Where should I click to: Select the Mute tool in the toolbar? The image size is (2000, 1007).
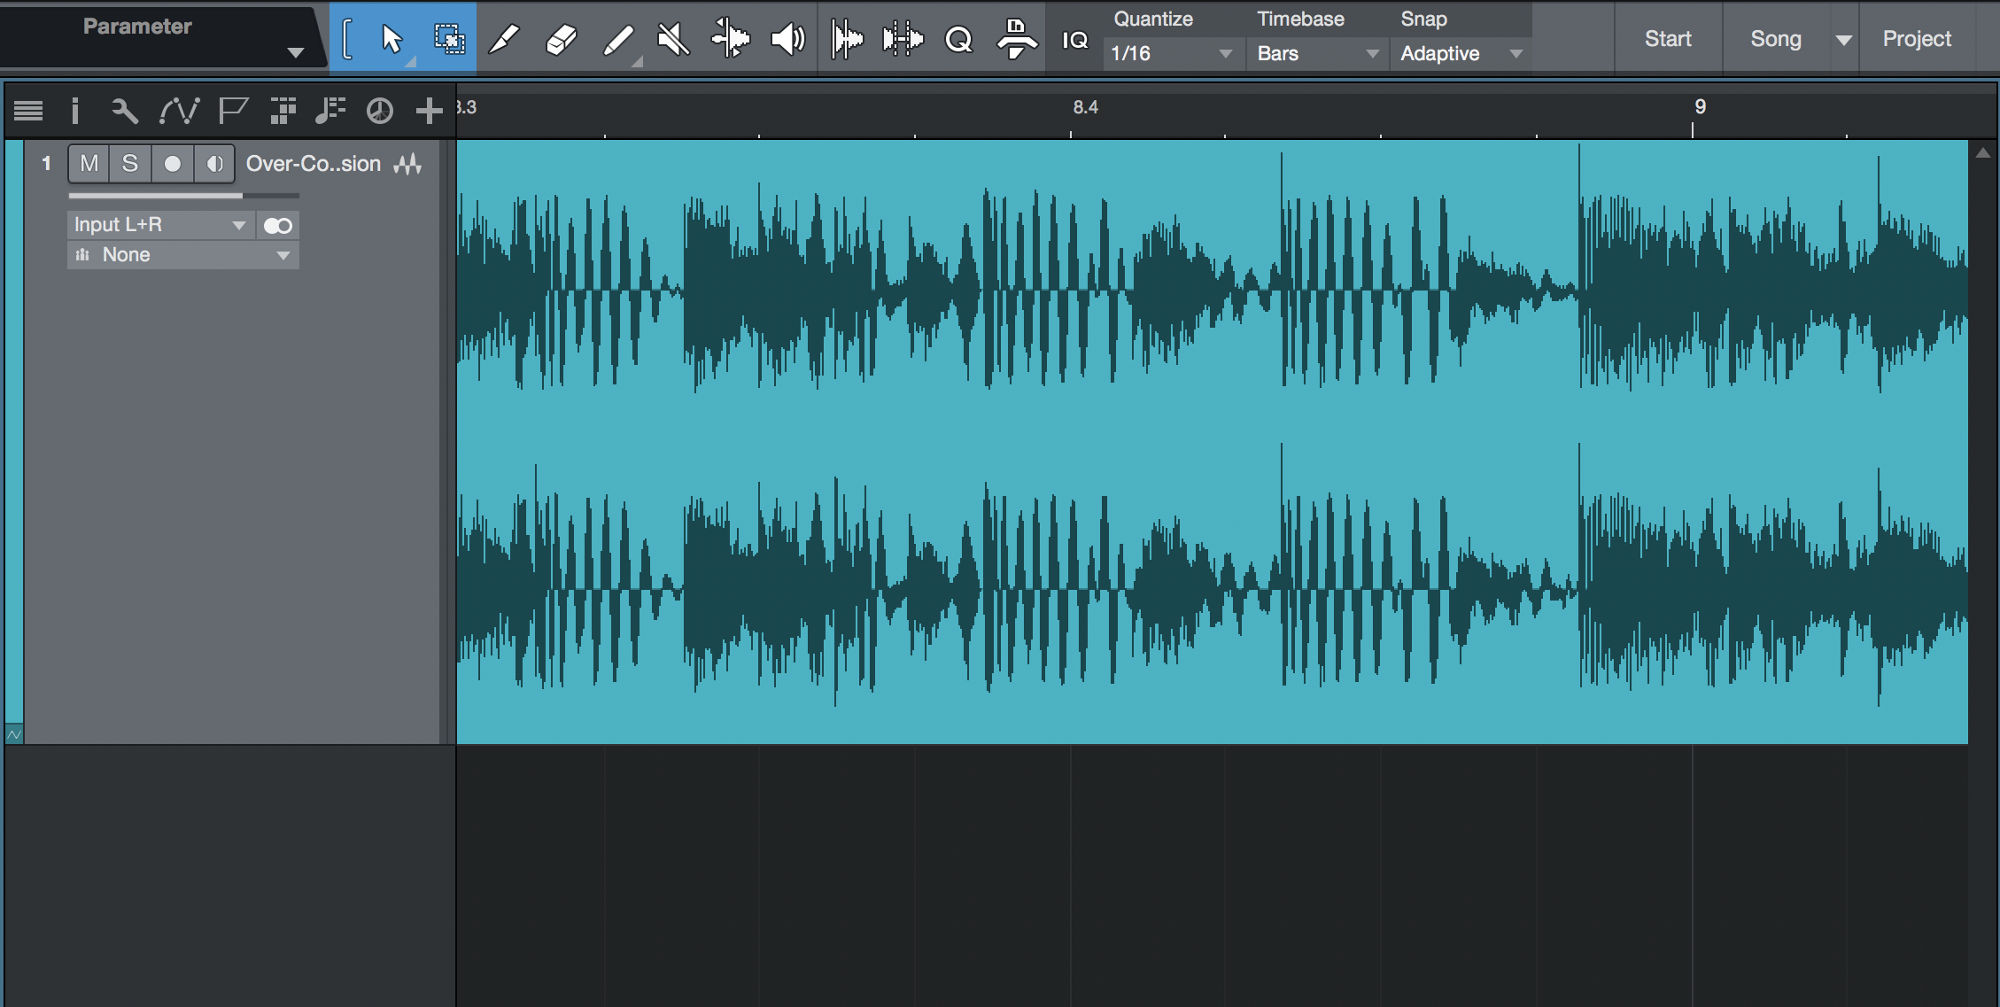coord(672,38)
